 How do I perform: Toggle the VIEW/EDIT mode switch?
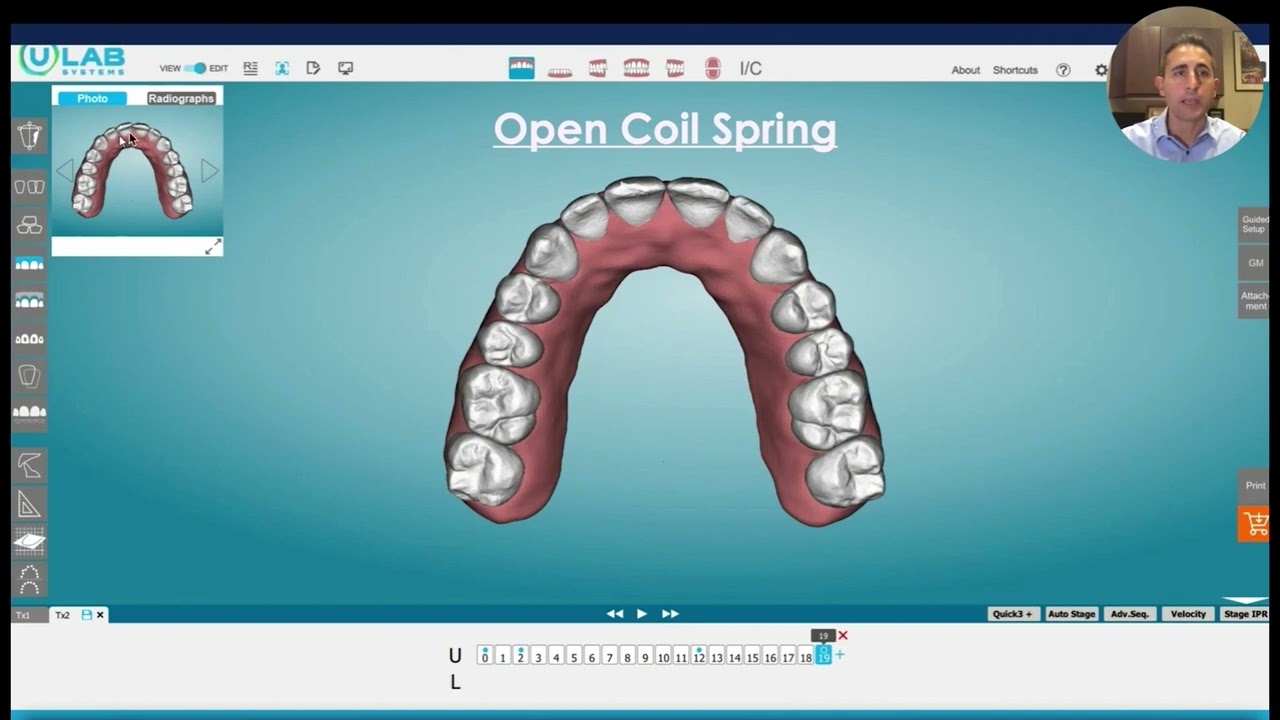click(195, 68)
